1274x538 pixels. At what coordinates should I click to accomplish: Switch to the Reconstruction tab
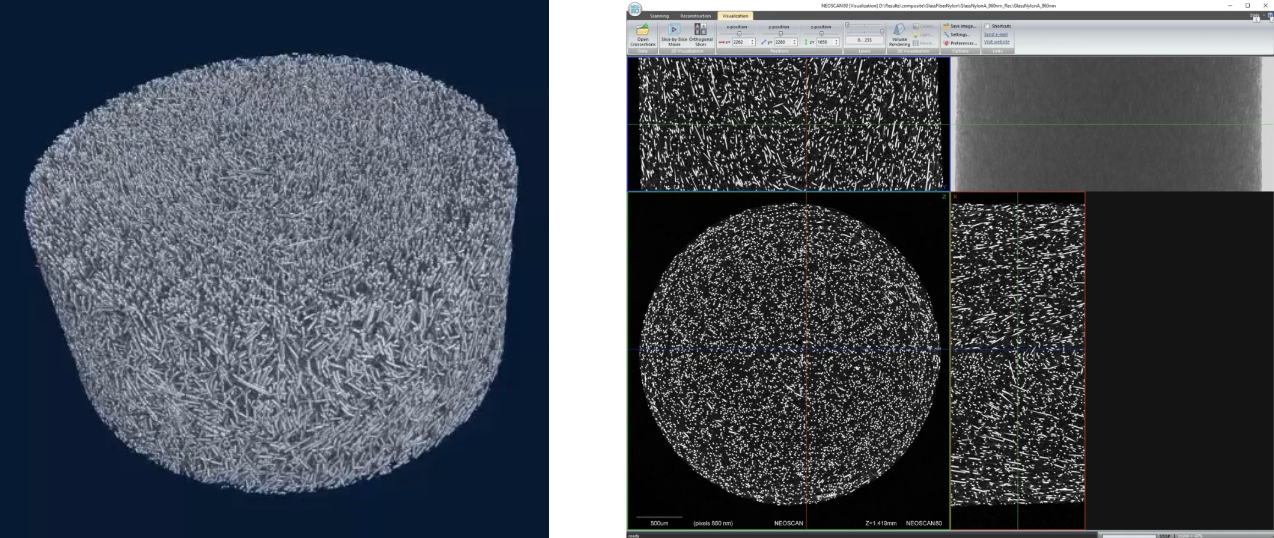pos(695,16)
